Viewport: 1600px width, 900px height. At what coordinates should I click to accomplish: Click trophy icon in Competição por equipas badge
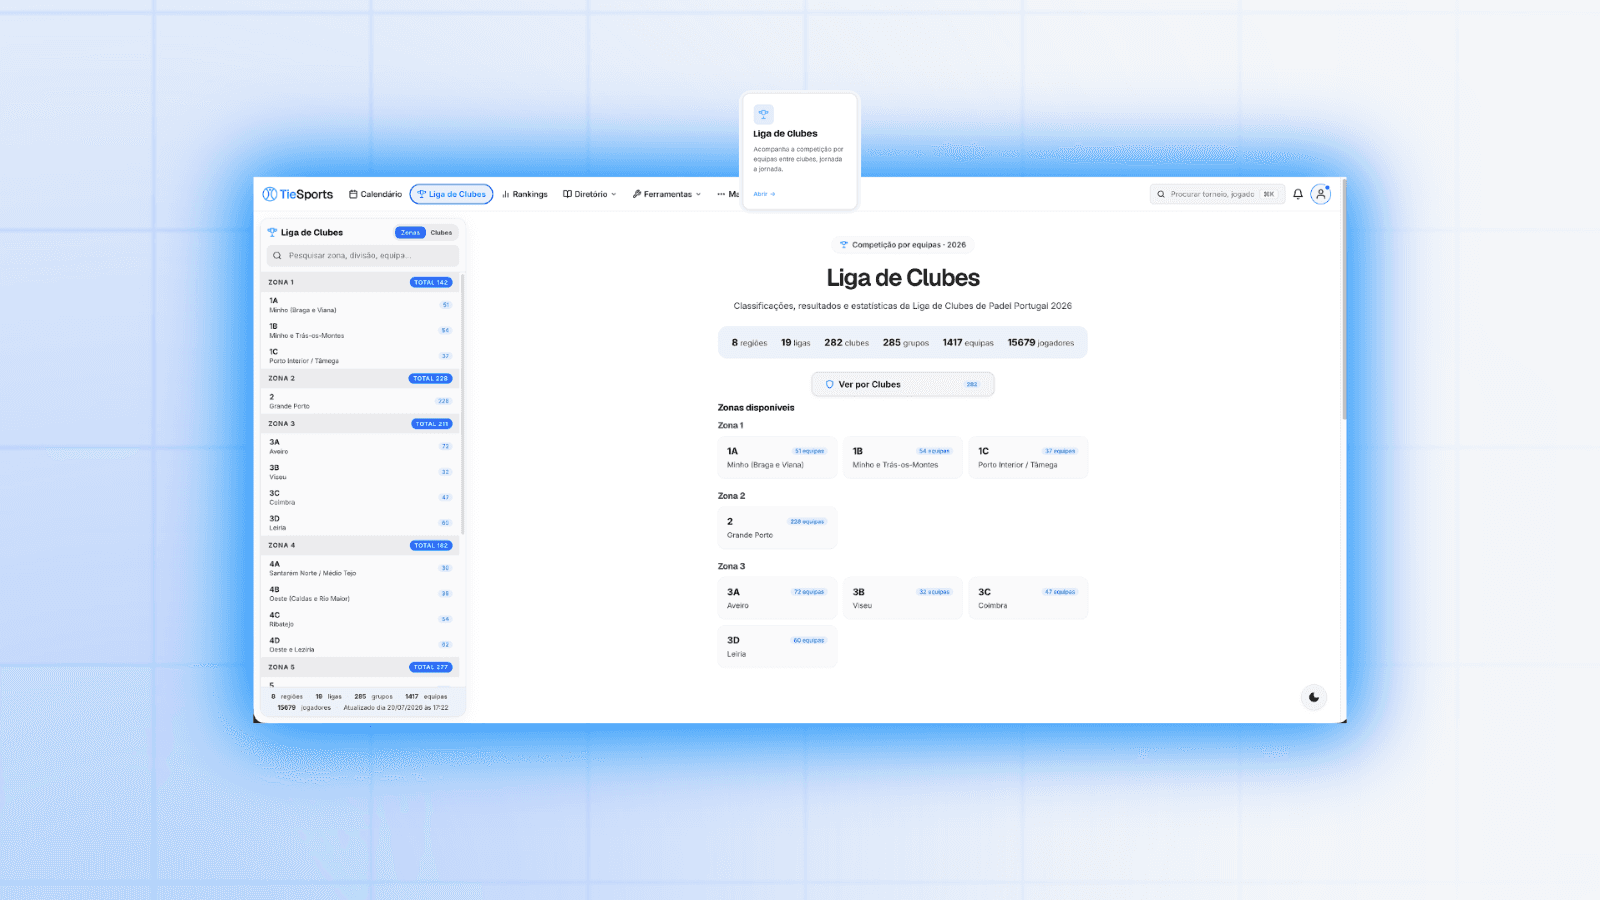[844, 245]
